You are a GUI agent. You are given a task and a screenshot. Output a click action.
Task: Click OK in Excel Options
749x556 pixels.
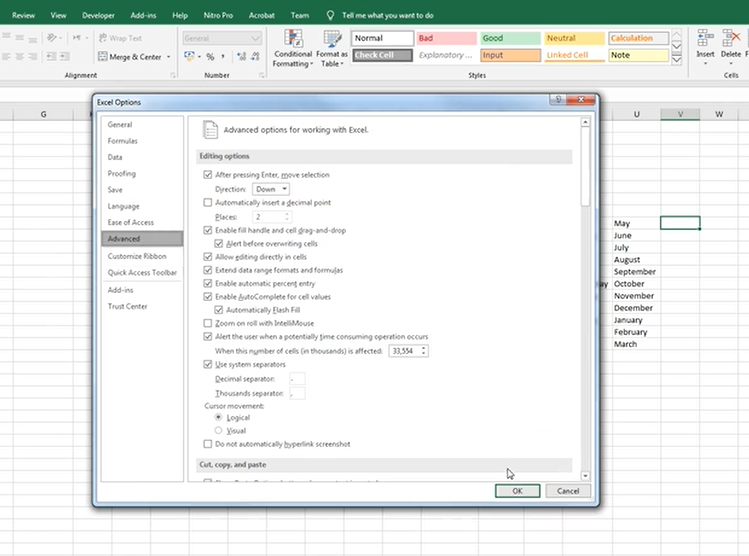517,491
